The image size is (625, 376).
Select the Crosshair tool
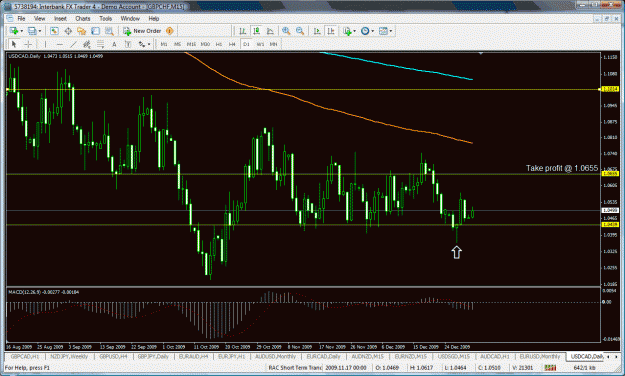coord(28,44)
